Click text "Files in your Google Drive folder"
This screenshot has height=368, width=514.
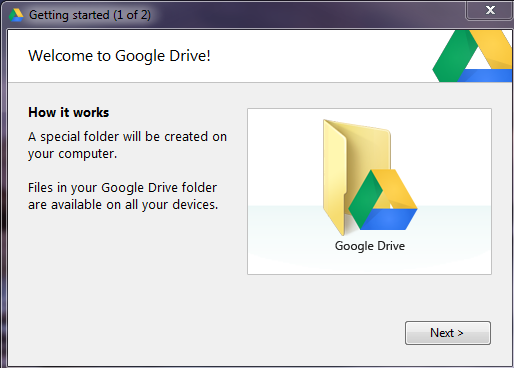coord(122,188)
